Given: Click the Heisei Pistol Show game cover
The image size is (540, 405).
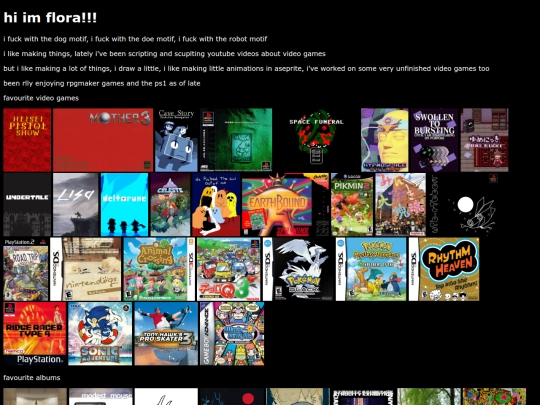Looking at the screenshot, I should point(27,140).
